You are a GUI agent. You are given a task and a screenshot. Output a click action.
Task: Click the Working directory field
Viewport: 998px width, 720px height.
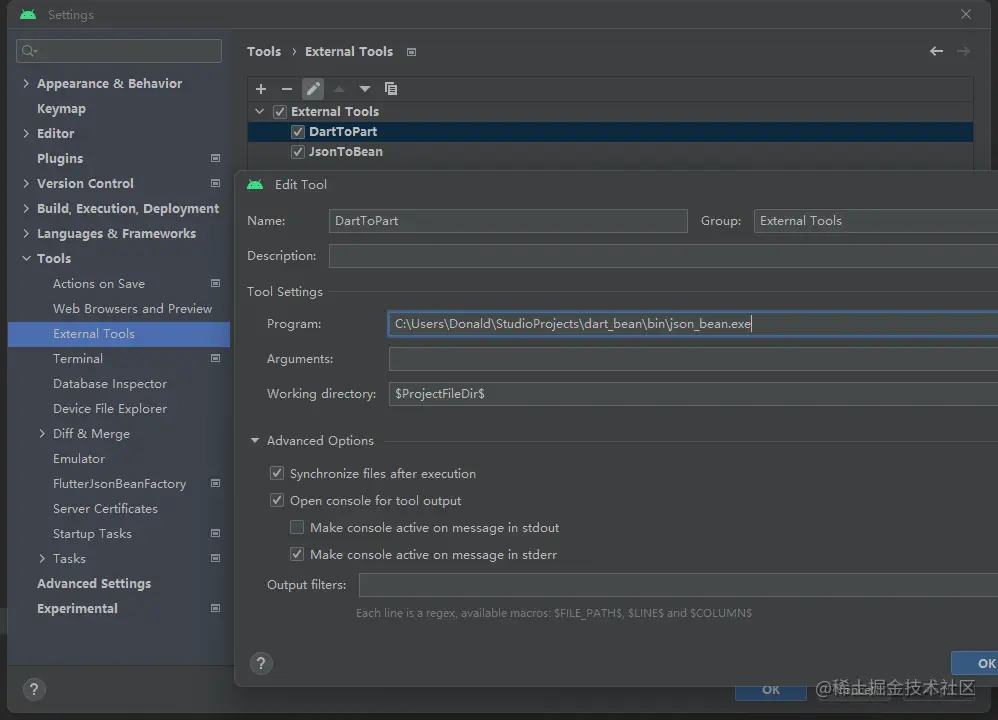pos(693,394)
